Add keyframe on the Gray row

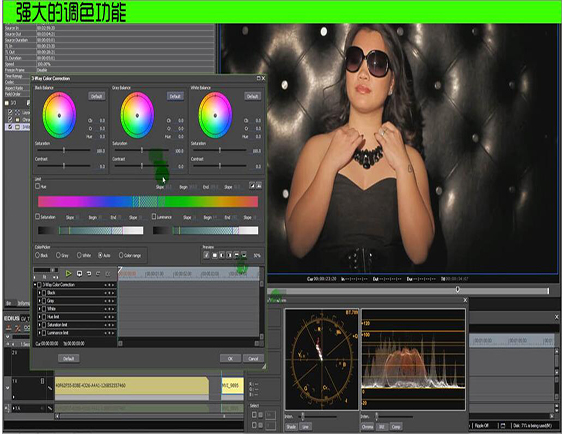[109, 301]
